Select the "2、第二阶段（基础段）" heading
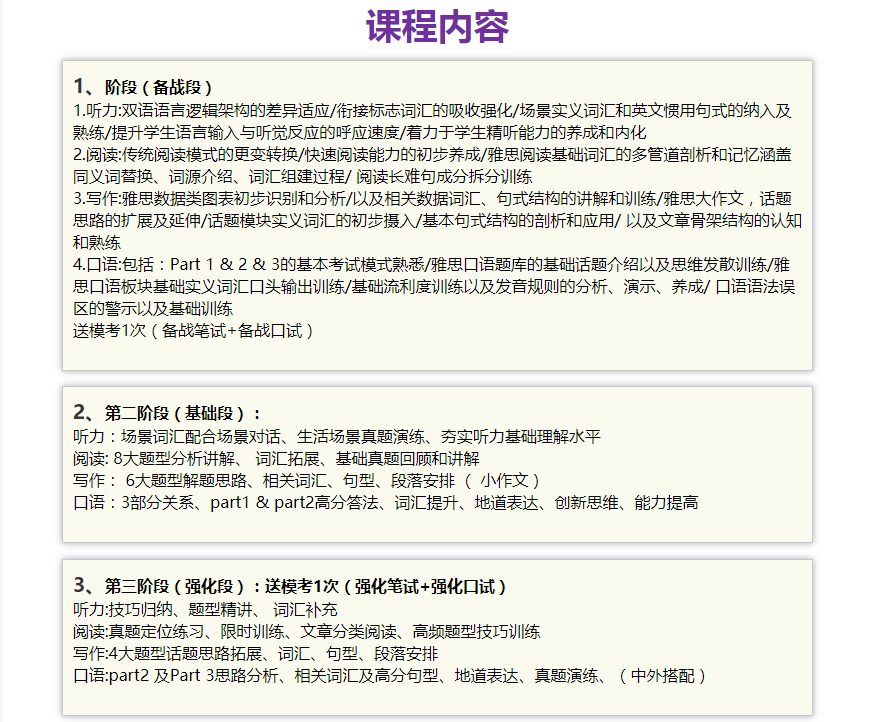 [x=166, y=413]
